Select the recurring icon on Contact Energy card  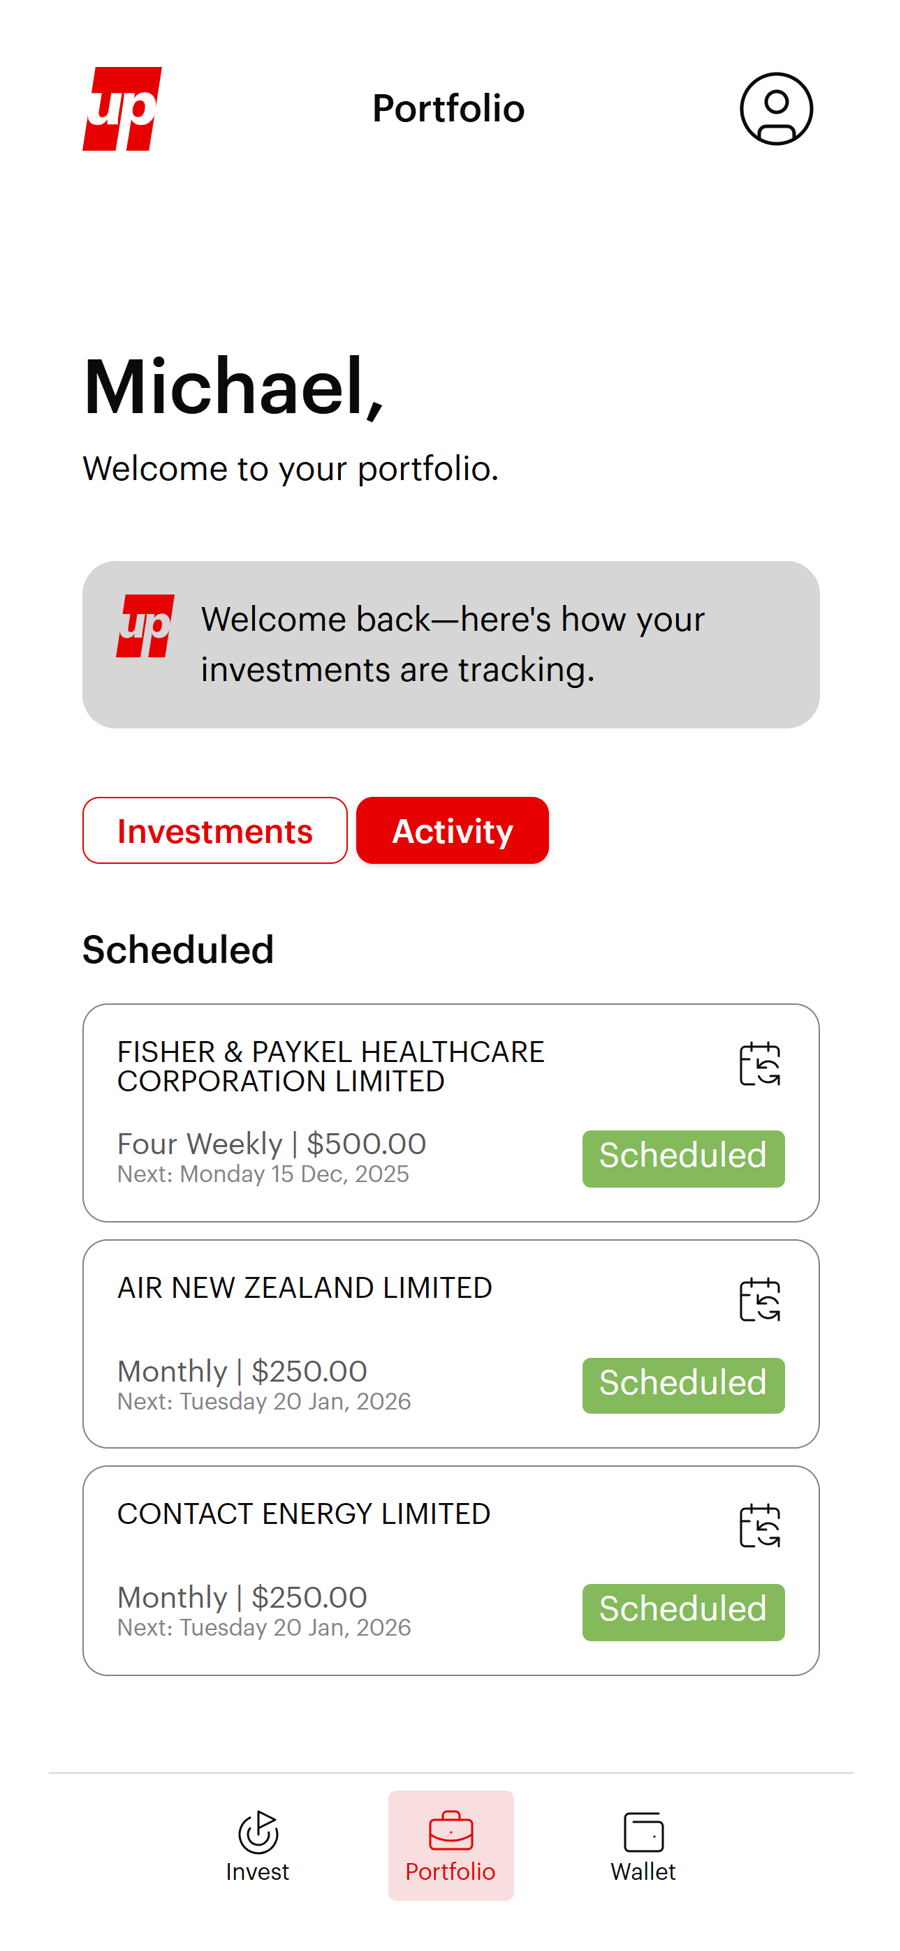760,1525
